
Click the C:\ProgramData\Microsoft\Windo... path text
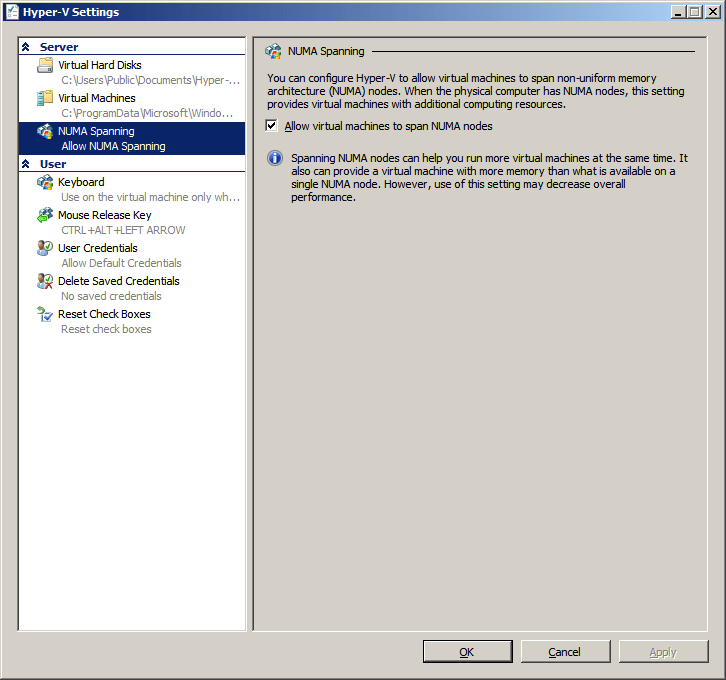(147, 113)
